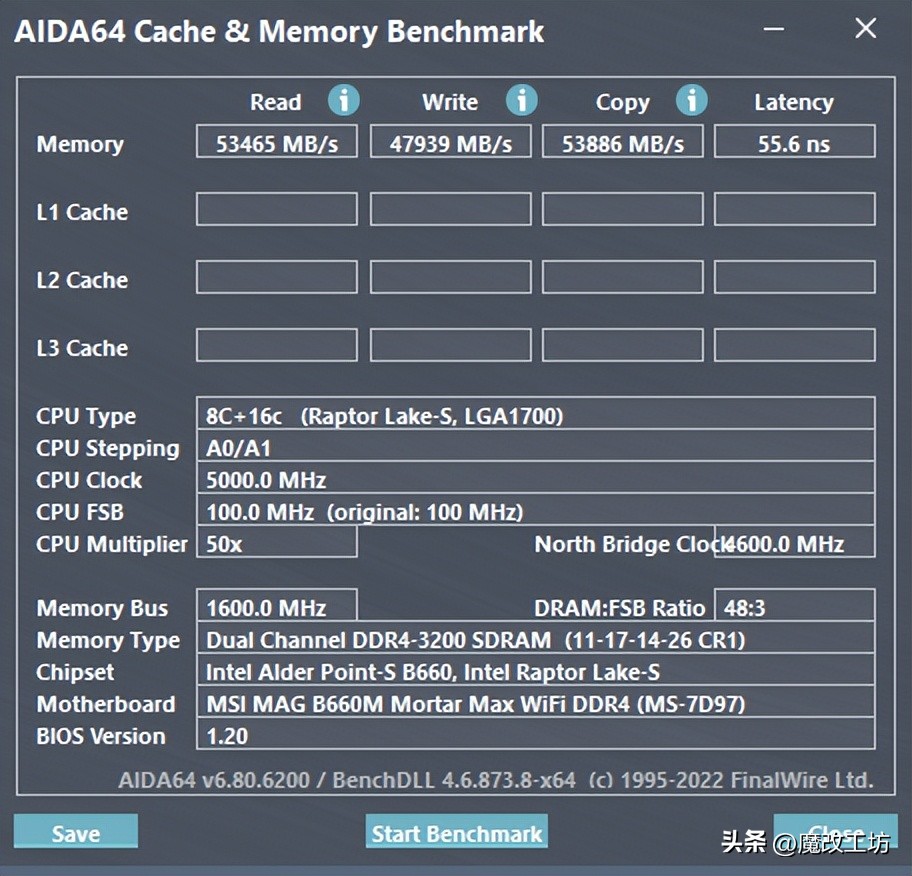The image size is (912, 876).
Task: Click the empty L1 Cache Read cell
Action: pyautogui.click(x=277, y=209)
